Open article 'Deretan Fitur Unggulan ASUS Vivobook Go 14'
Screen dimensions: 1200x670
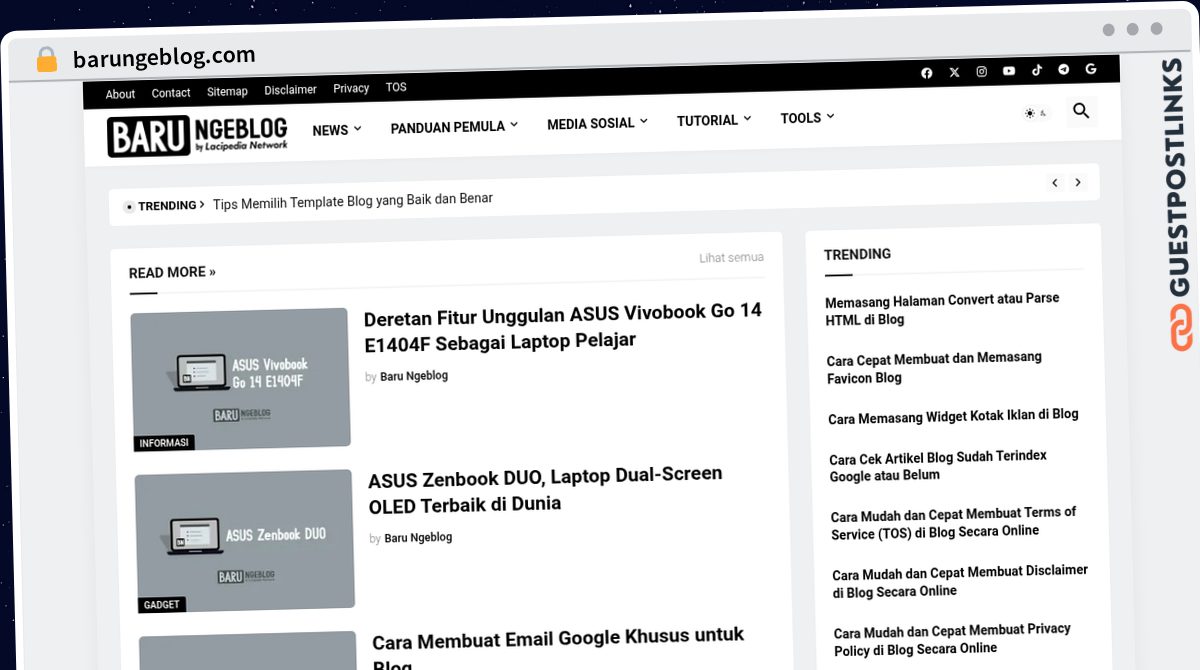[x=563, y=326]
